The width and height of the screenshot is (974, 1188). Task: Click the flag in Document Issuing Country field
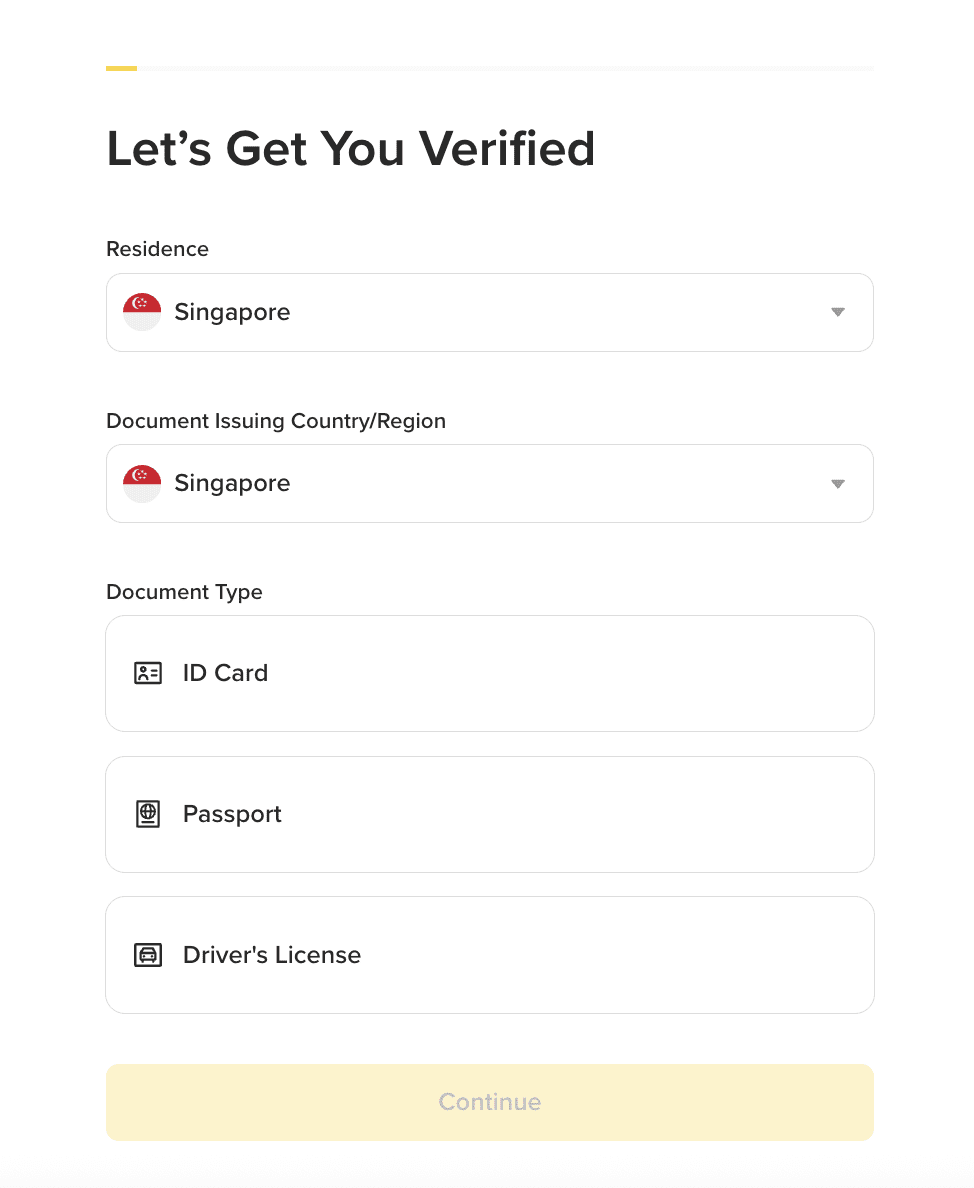(142, 483)
